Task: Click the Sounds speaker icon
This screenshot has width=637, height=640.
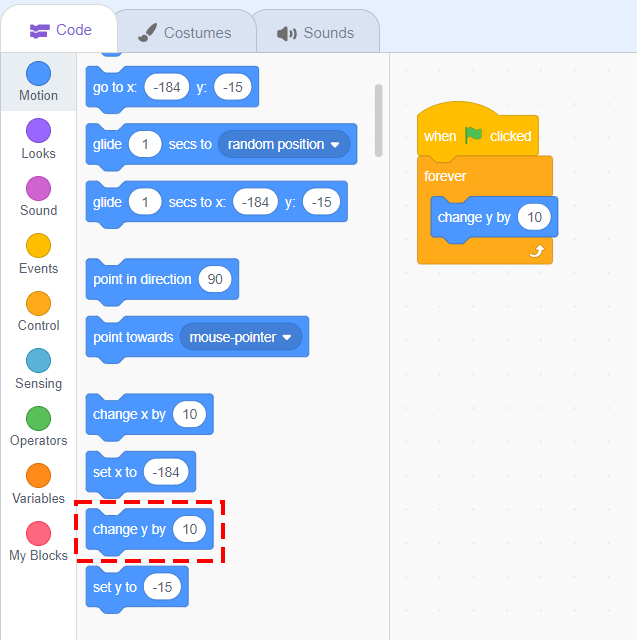Action: pos(286,33)
